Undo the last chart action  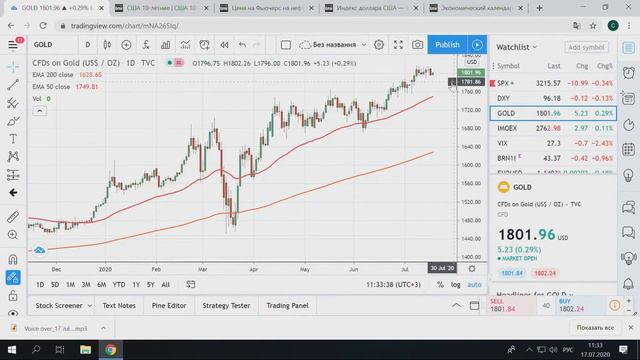242,45
